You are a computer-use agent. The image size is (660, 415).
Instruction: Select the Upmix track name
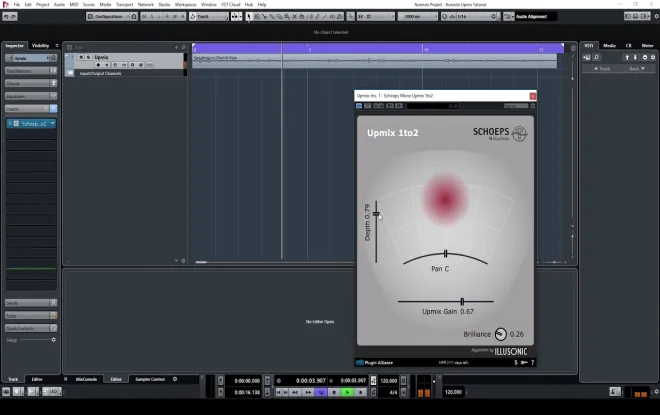coord(101,57)
